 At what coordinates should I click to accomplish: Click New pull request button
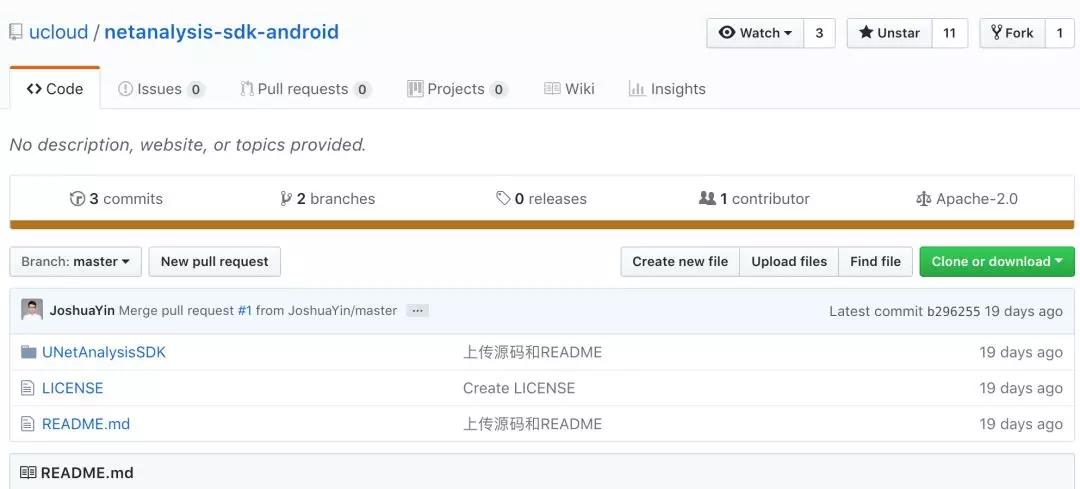tap(215, 262)
